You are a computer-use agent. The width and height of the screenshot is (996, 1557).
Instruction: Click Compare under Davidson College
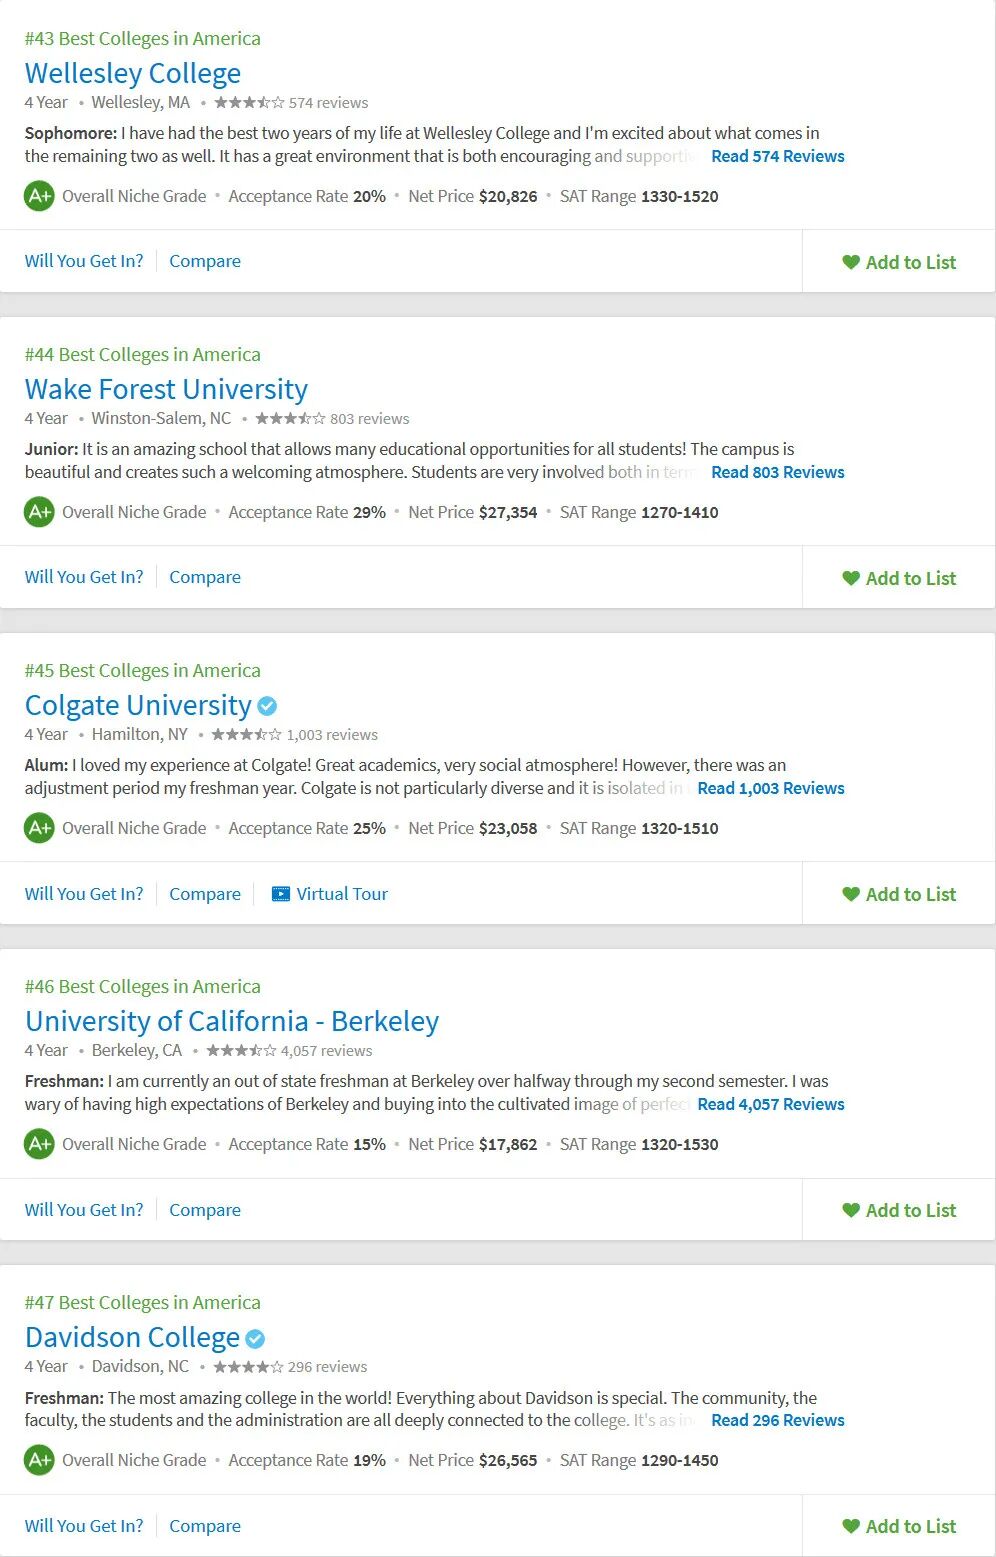click(205, 1526)
